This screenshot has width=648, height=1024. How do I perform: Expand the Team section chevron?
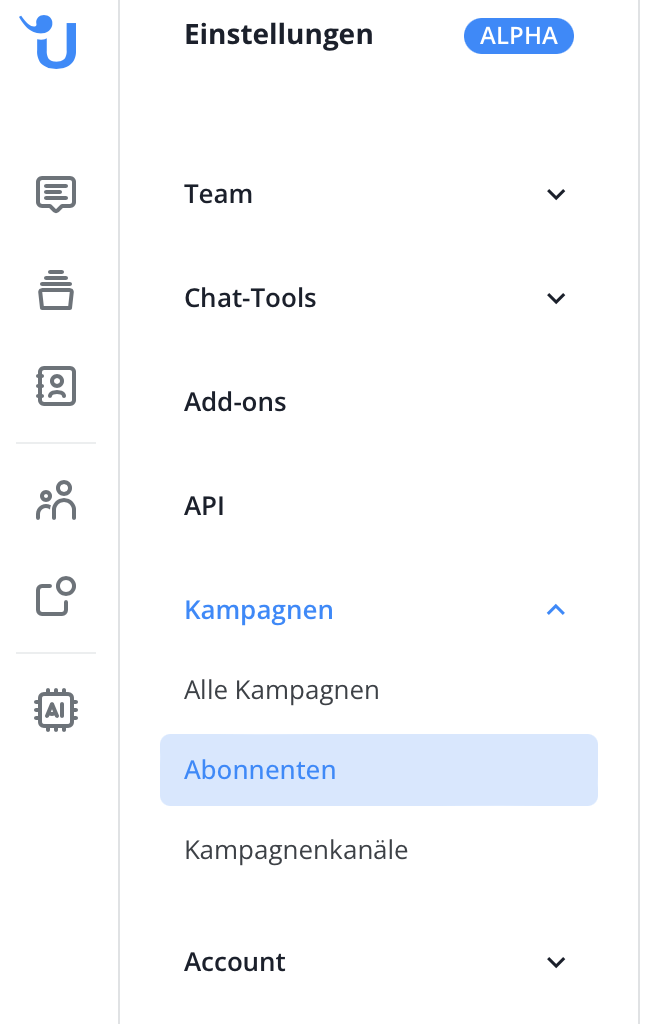tap(556, 194)
